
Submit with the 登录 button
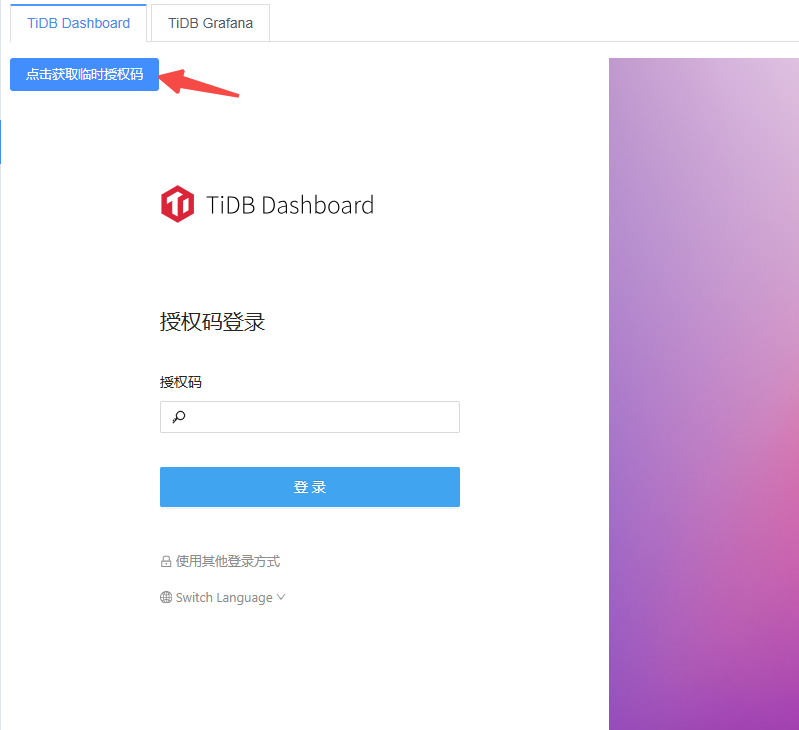click(x=310, y=487)
